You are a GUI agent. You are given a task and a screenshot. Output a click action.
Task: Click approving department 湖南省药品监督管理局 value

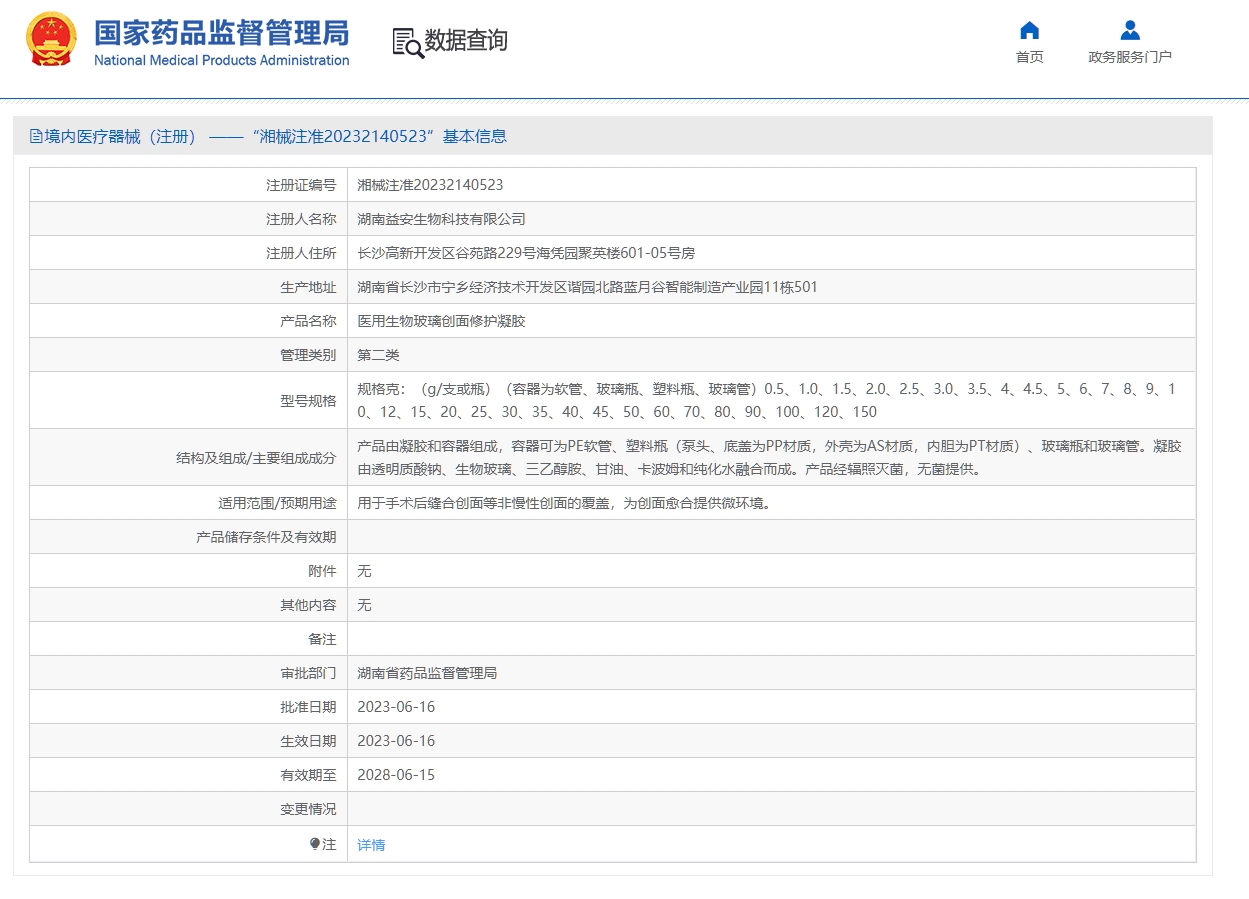[427, 673]
